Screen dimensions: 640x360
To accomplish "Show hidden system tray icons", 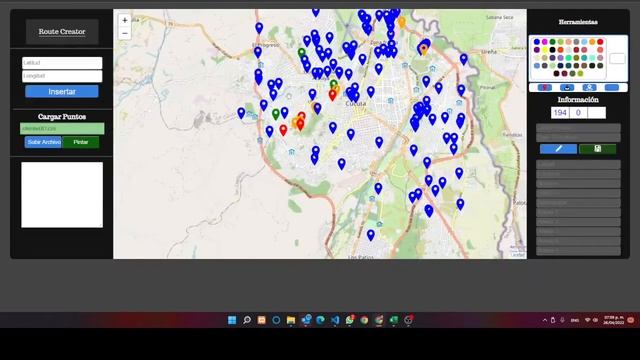I will [x=544, y=320].
